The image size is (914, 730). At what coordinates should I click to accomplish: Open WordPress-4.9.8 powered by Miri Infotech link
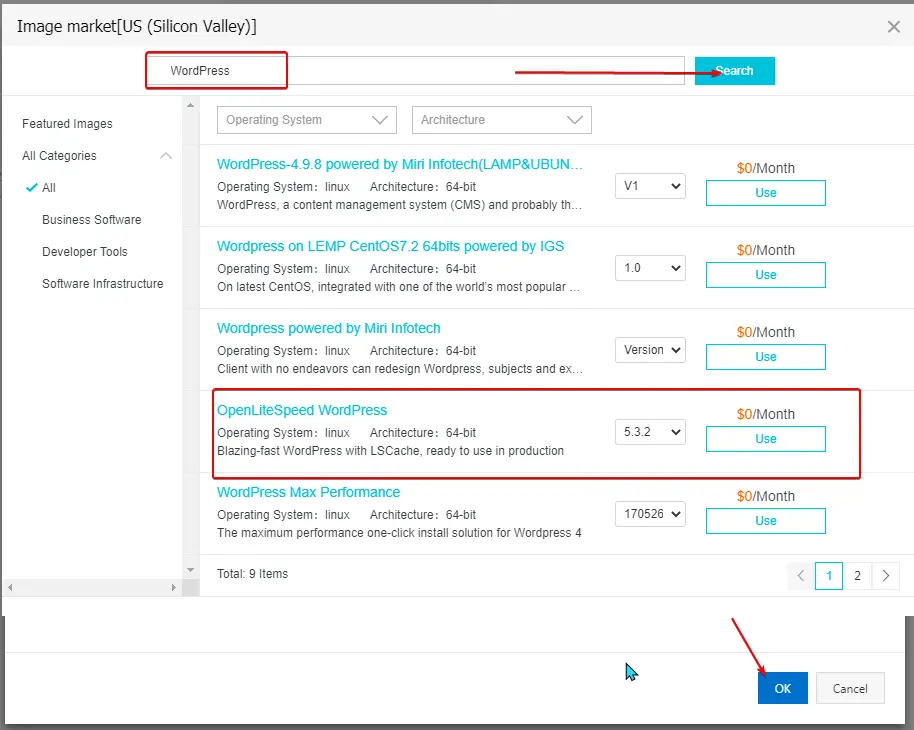pos(400,164)
